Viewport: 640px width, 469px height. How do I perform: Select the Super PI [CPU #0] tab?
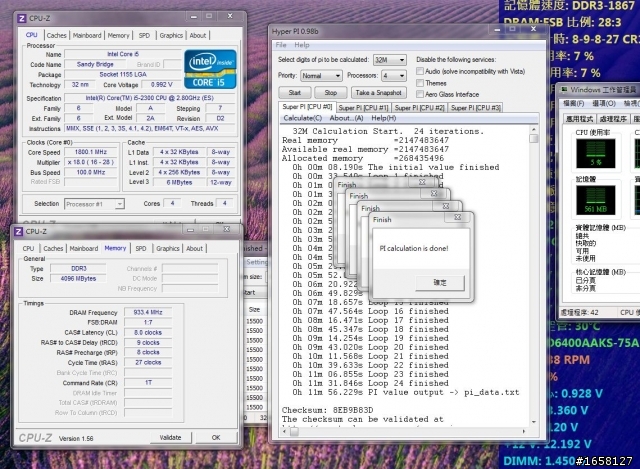[307, 107]
